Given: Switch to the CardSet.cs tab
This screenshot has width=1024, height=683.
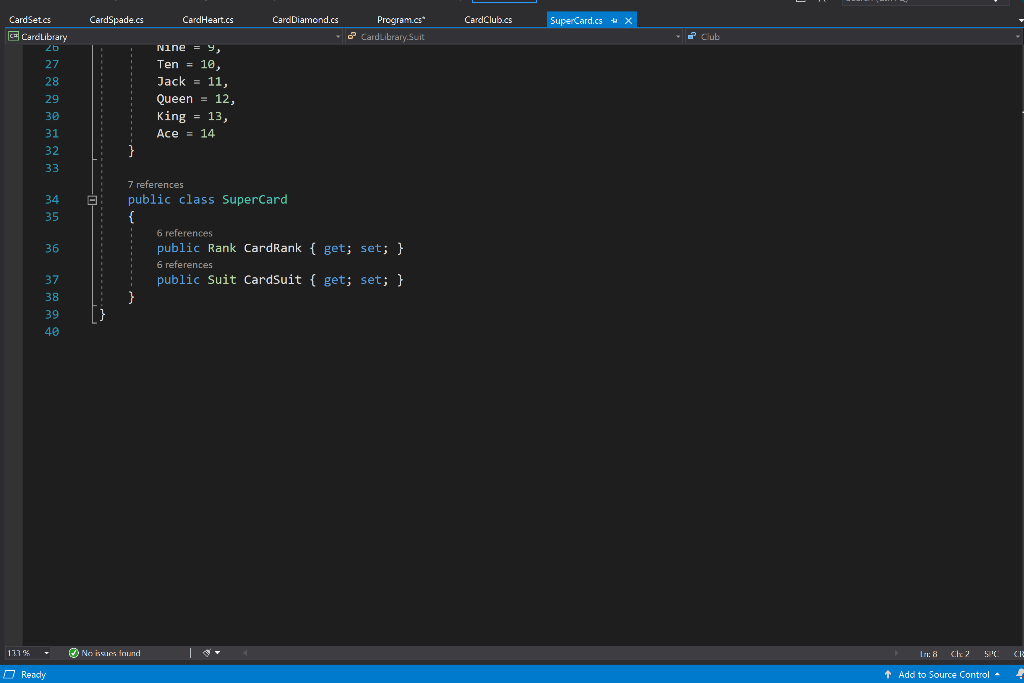Looking at the screenshot, I should click(30, 20).
